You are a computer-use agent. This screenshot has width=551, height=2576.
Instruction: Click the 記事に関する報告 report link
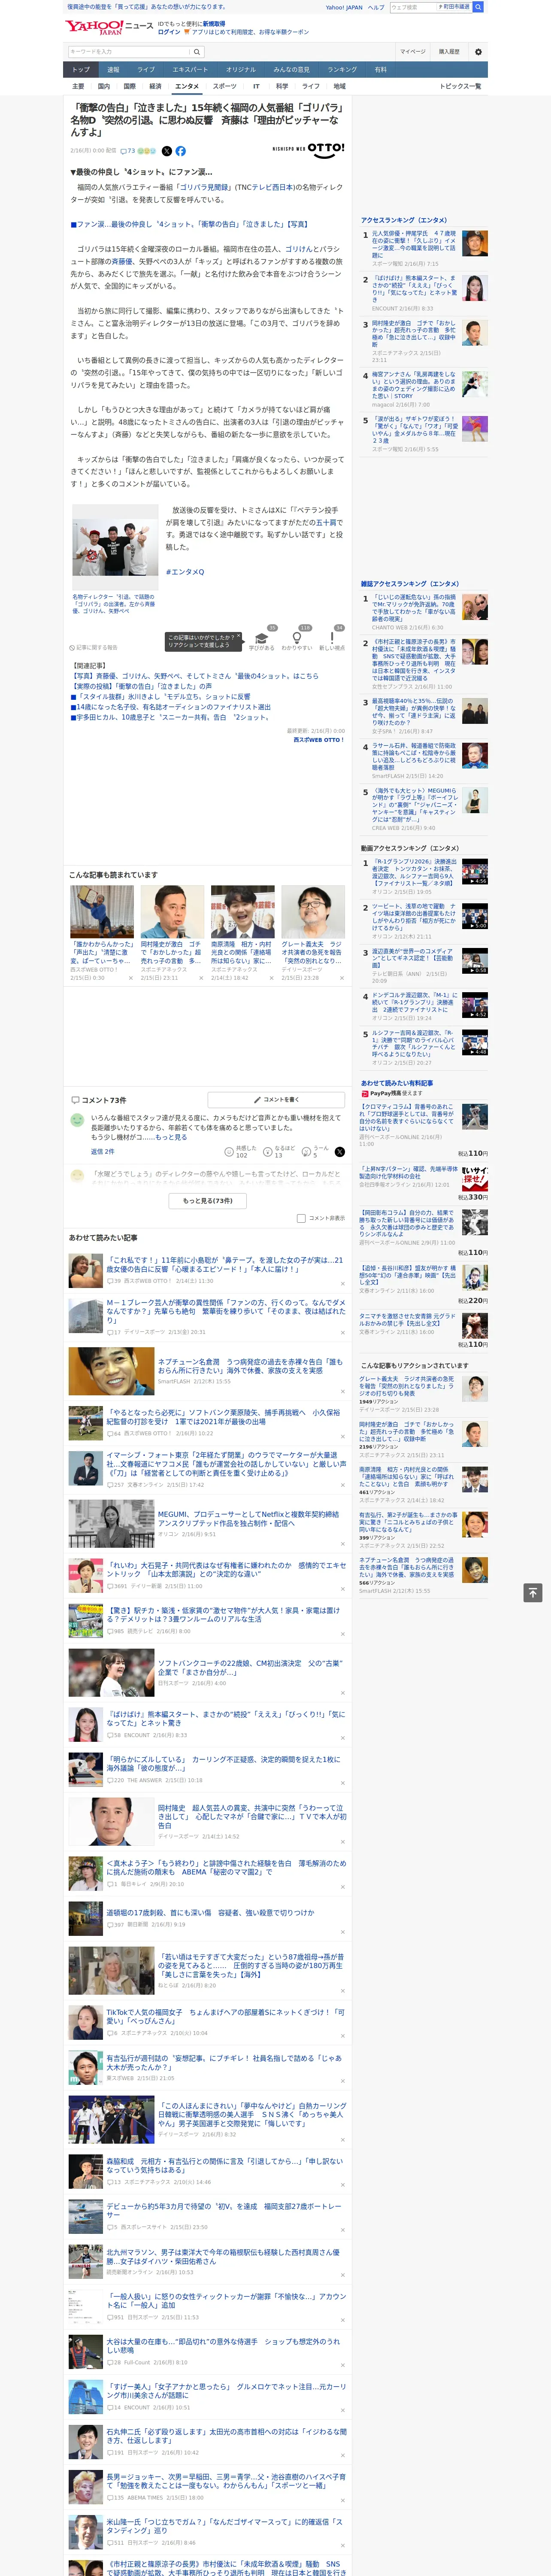point(93,647)
